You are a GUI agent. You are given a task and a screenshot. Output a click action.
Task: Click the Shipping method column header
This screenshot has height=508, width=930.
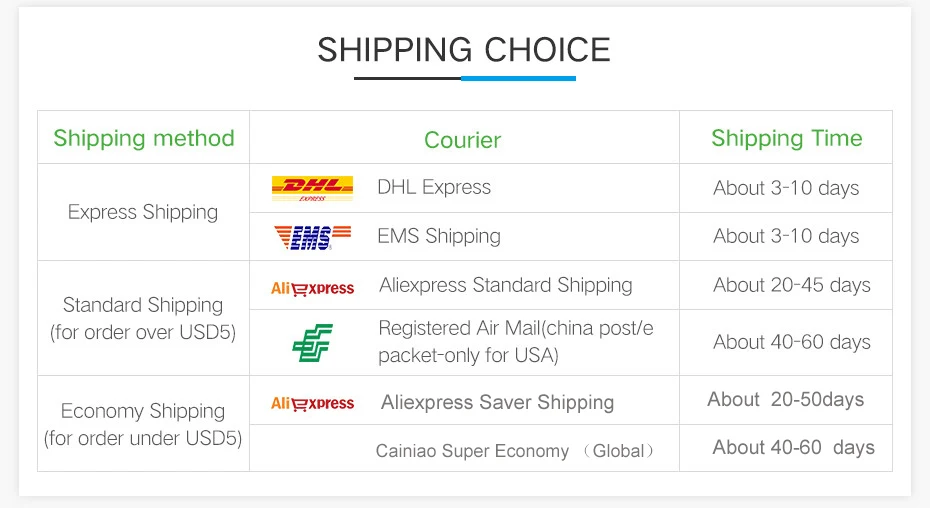pyautogui.click(x=144, y=138)
